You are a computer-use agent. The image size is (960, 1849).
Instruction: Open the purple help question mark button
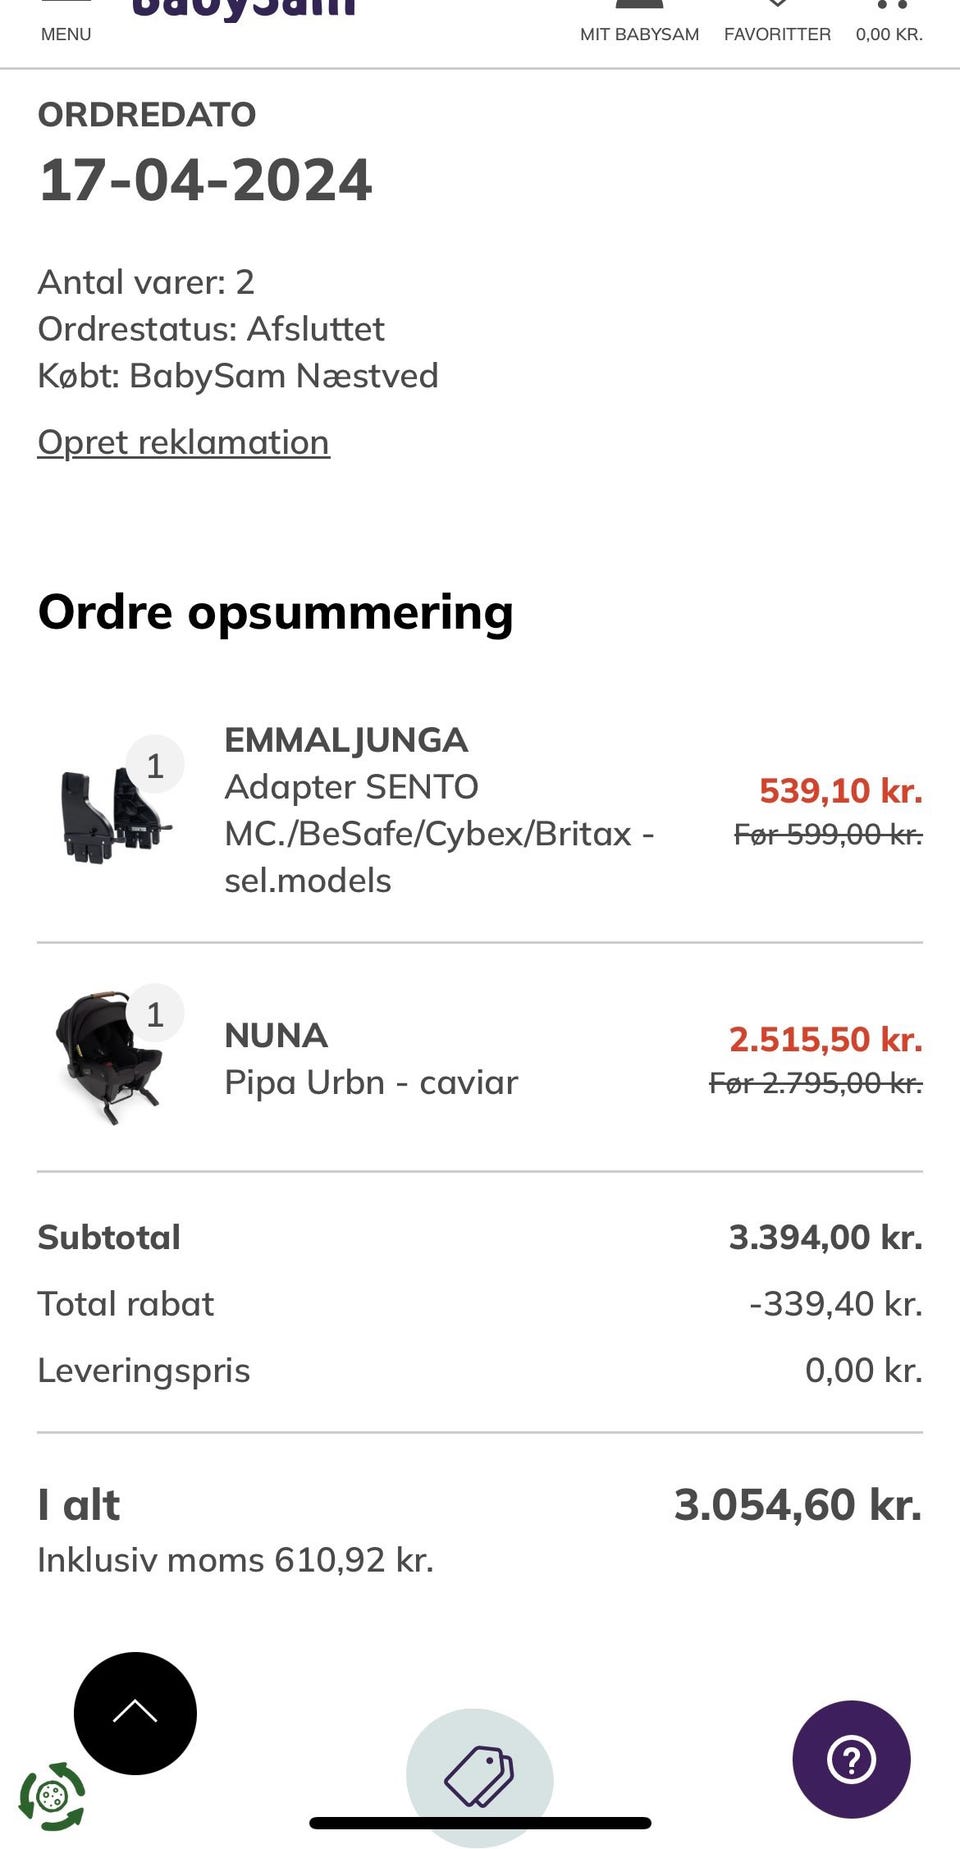851,1759
